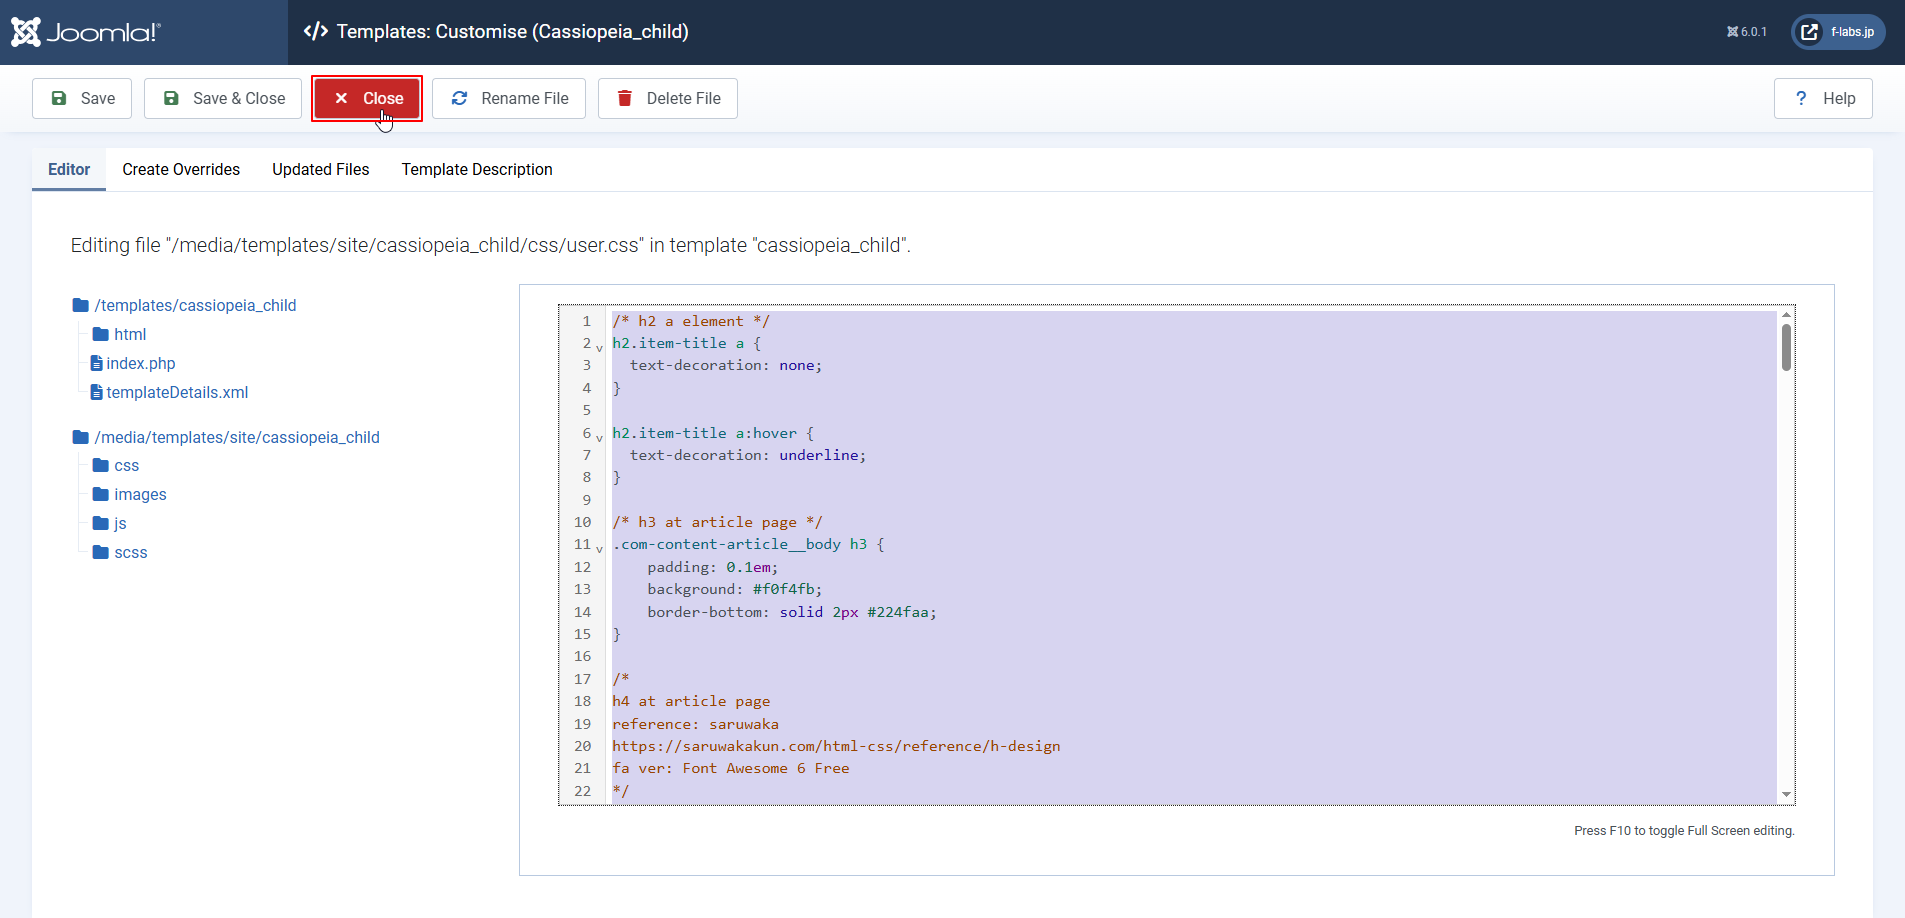This screenshot has width=1905, height=918.
Task: Click the images folder icon
Action: click(x=101, y=494)
